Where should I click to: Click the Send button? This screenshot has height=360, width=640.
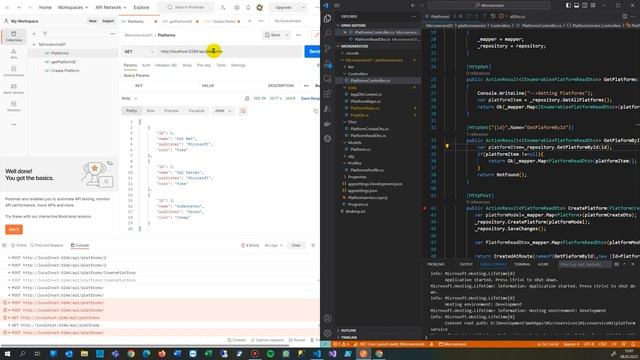click(x=313, y=51)
